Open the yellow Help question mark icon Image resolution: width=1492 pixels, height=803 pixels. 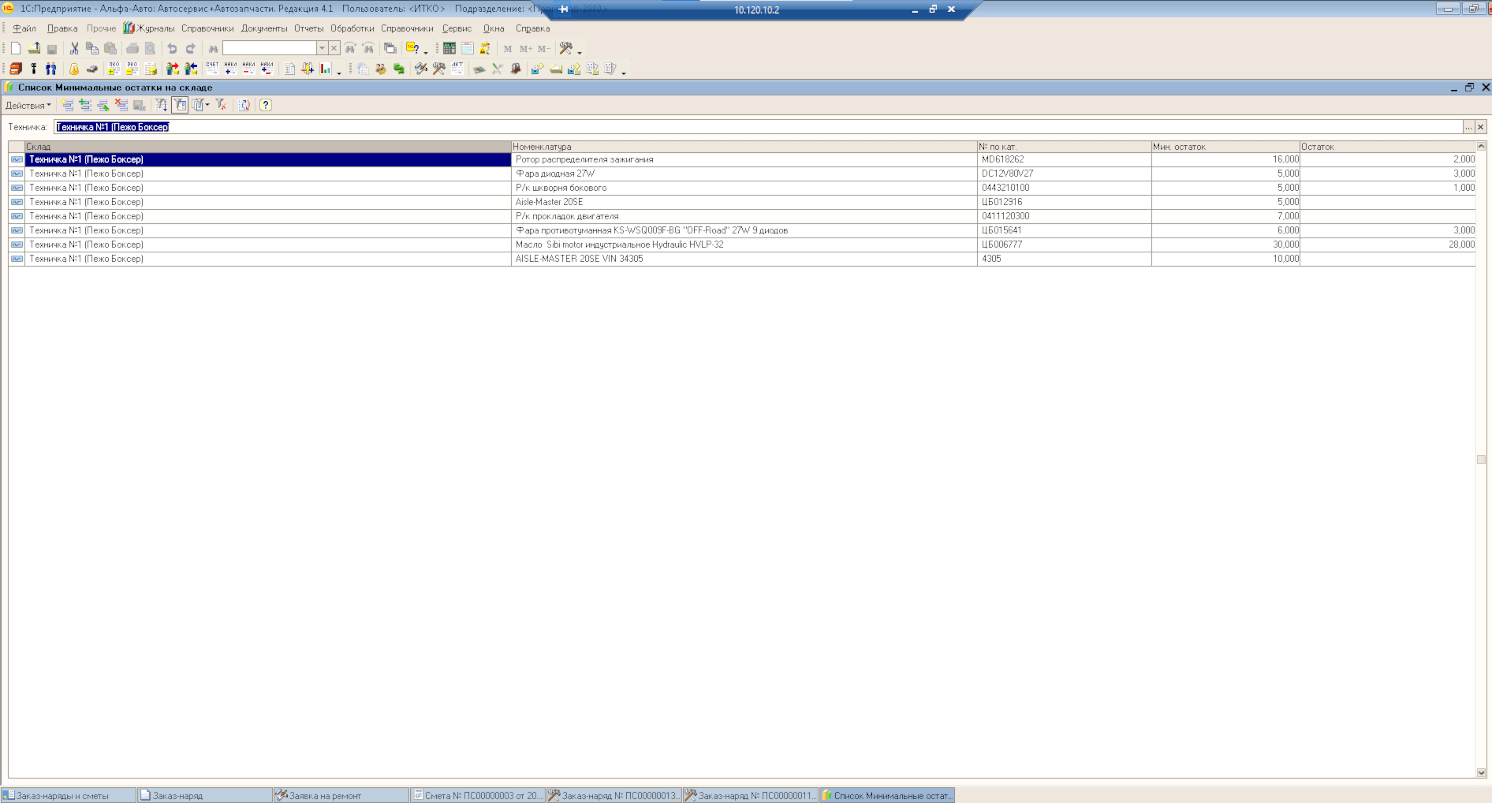[266, 105]
